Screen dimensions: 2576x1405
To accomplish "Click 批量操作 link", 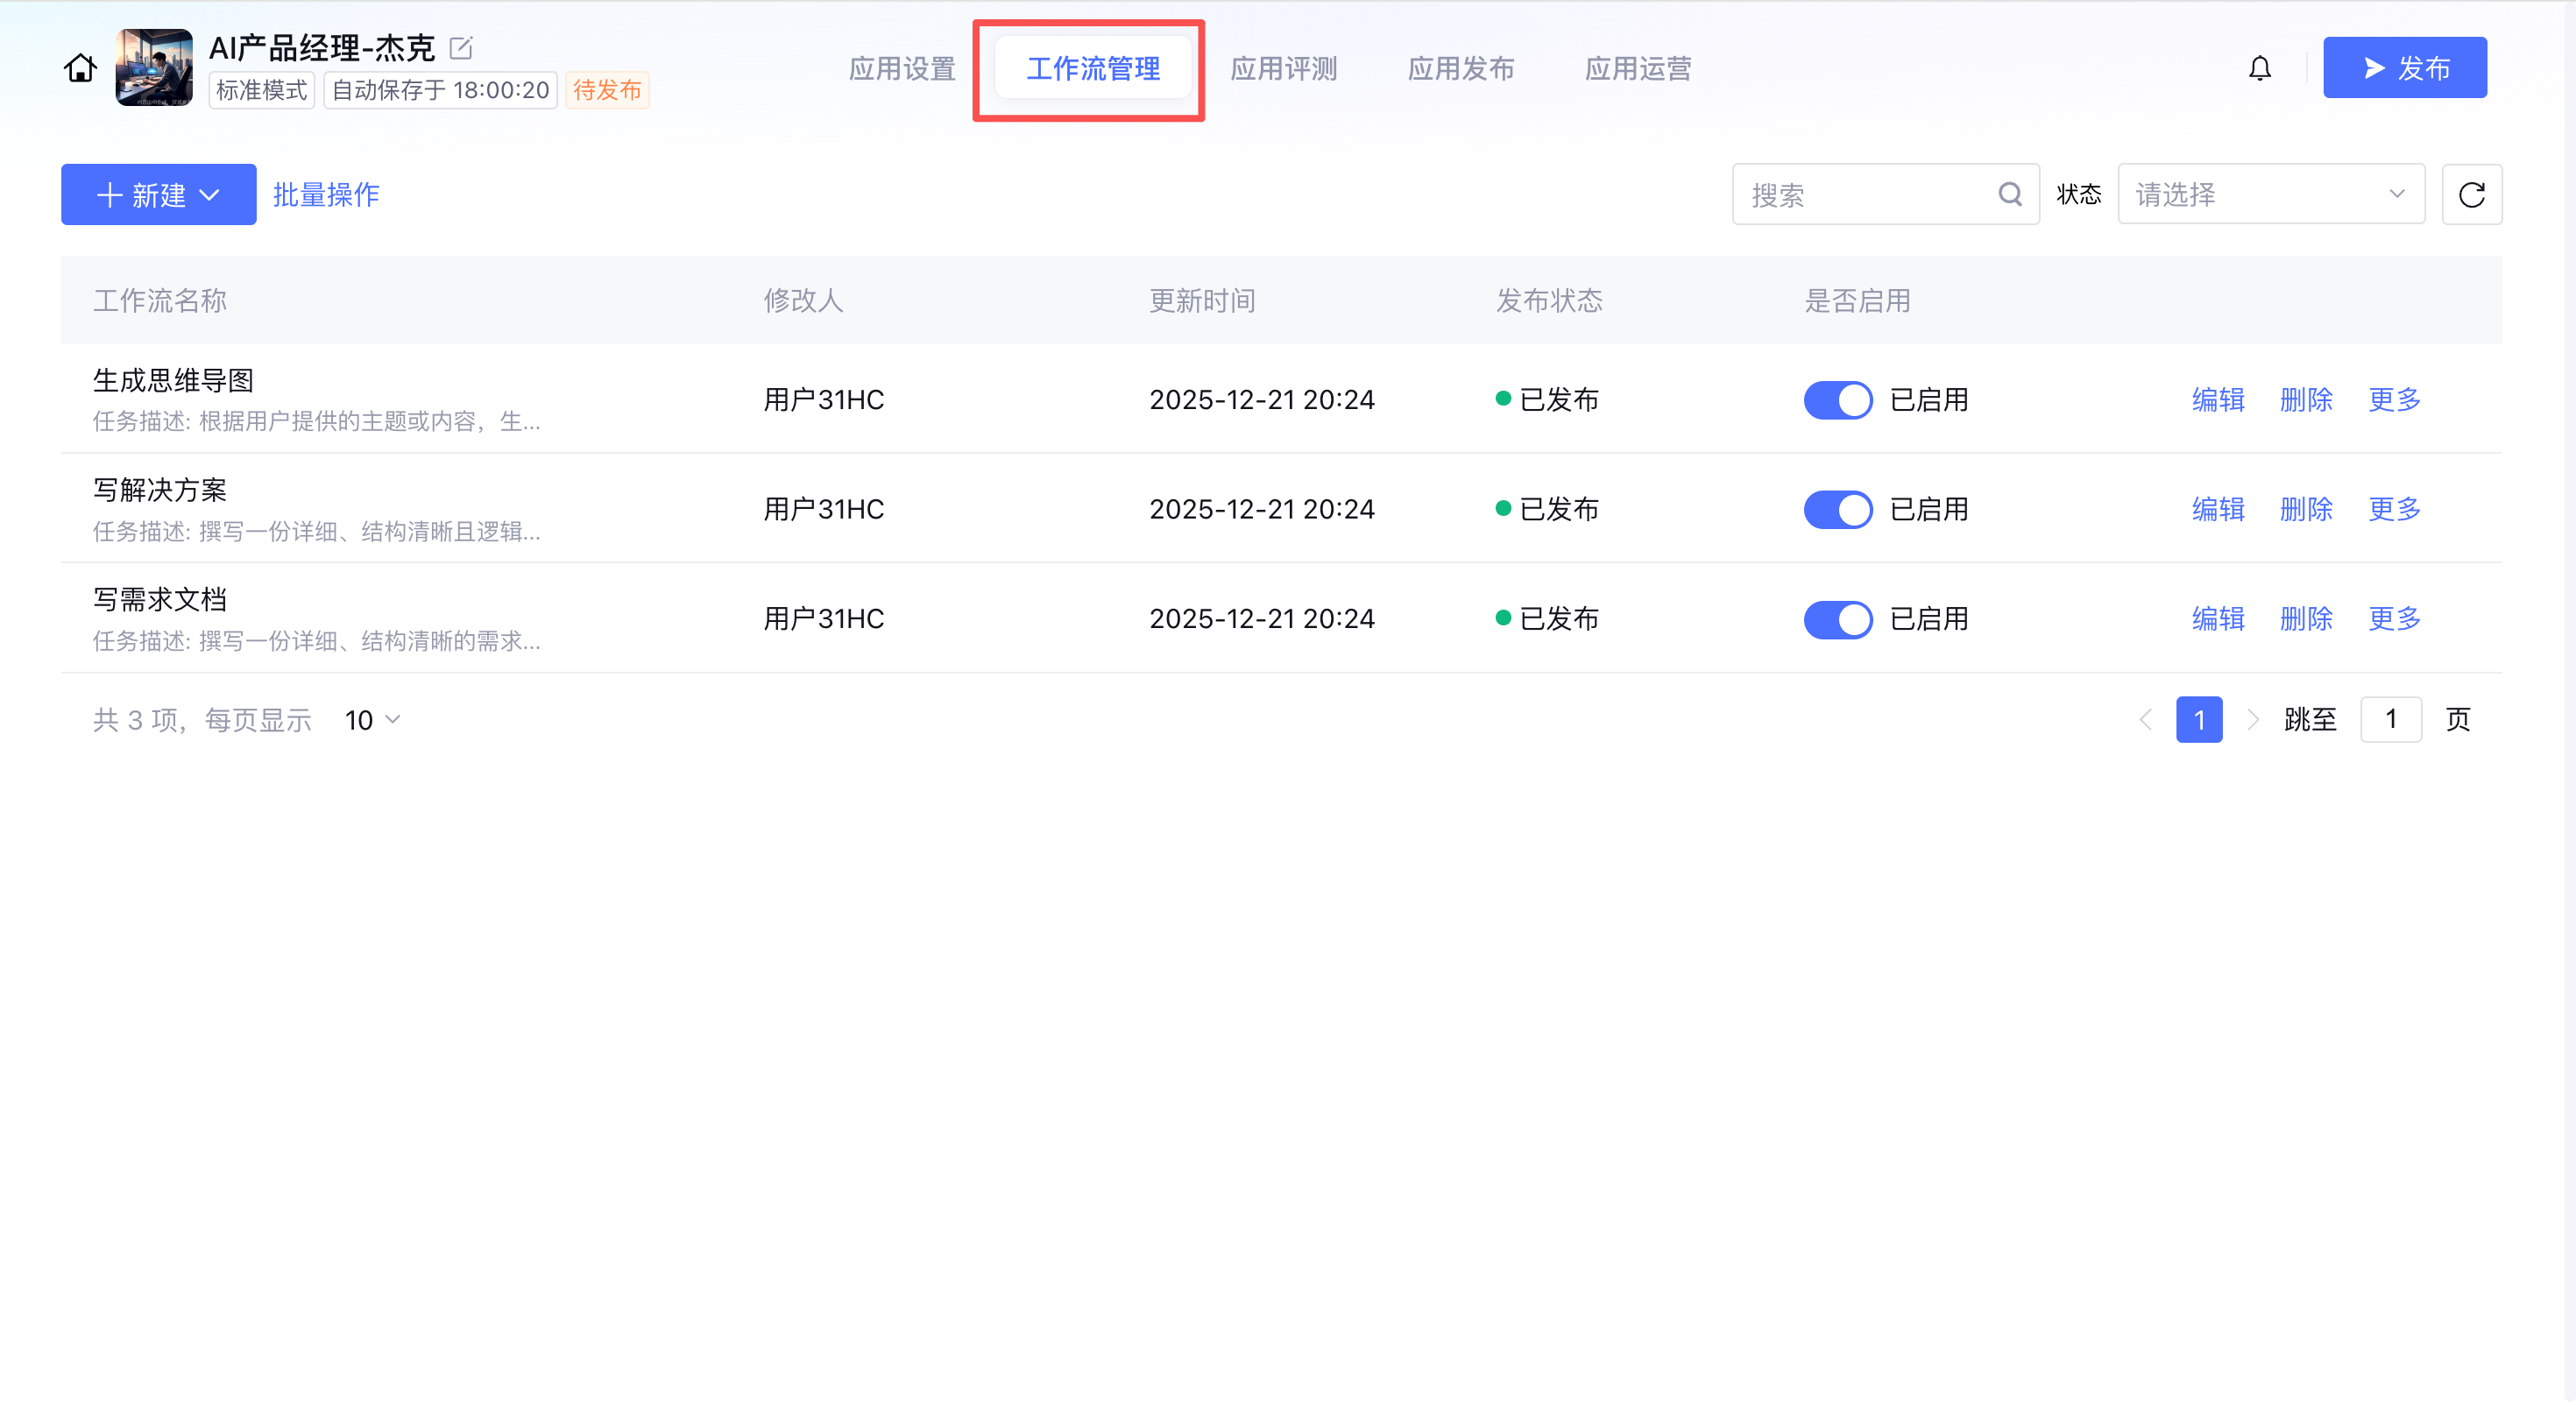I will tap(326, 194).
